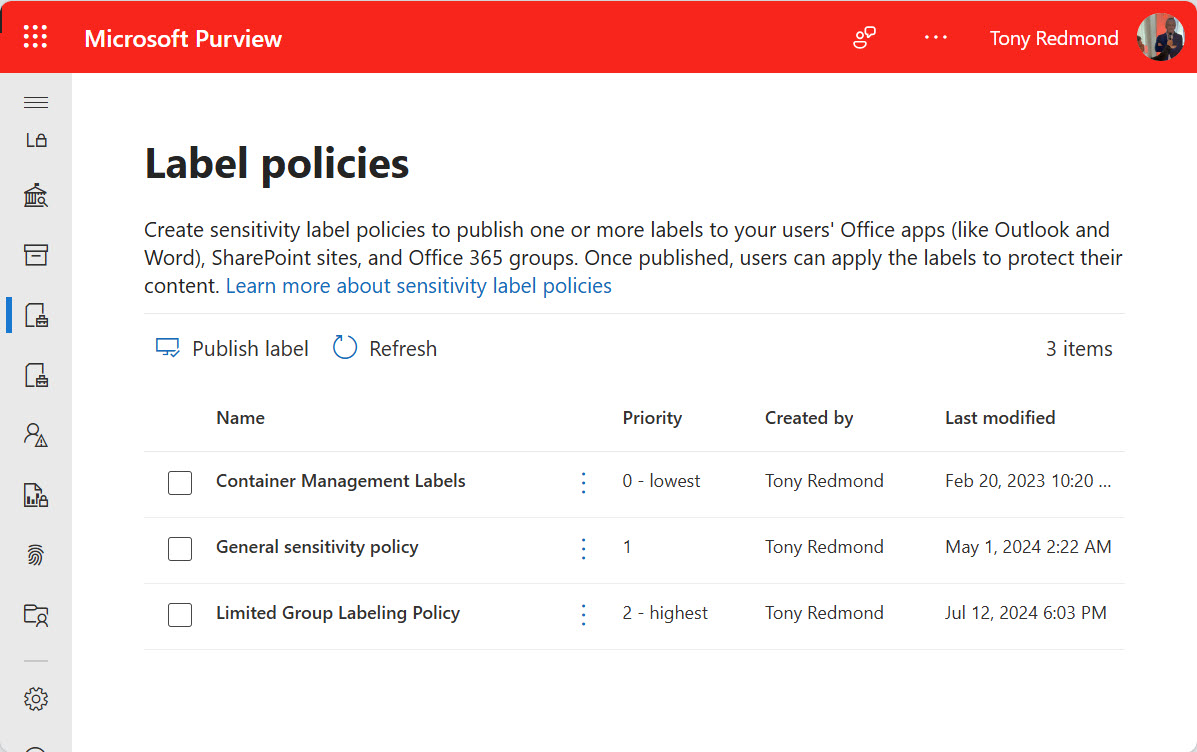This screenshot has height=752, width=1197.
Task: Refresh the label policies list
Action: point(385,349)
